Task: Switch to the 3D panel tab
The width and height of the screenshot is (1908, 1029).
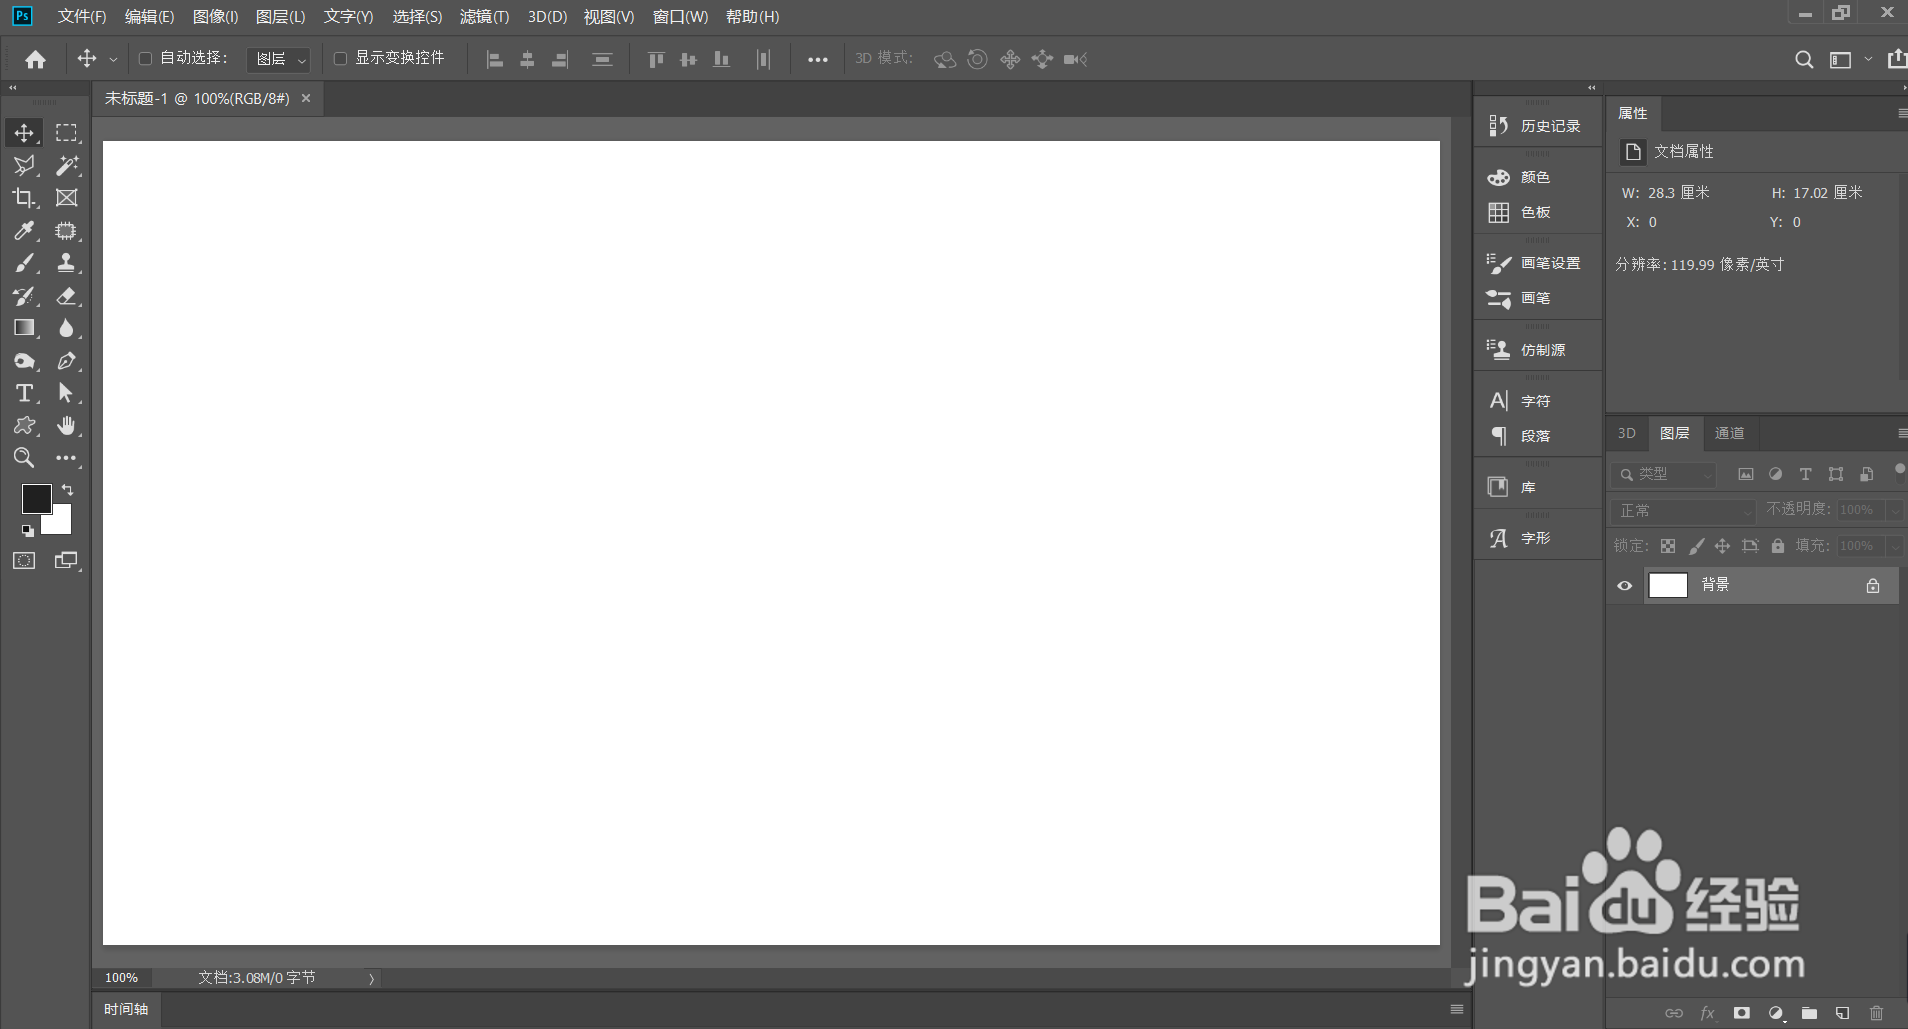Action: pos(1627,433)
